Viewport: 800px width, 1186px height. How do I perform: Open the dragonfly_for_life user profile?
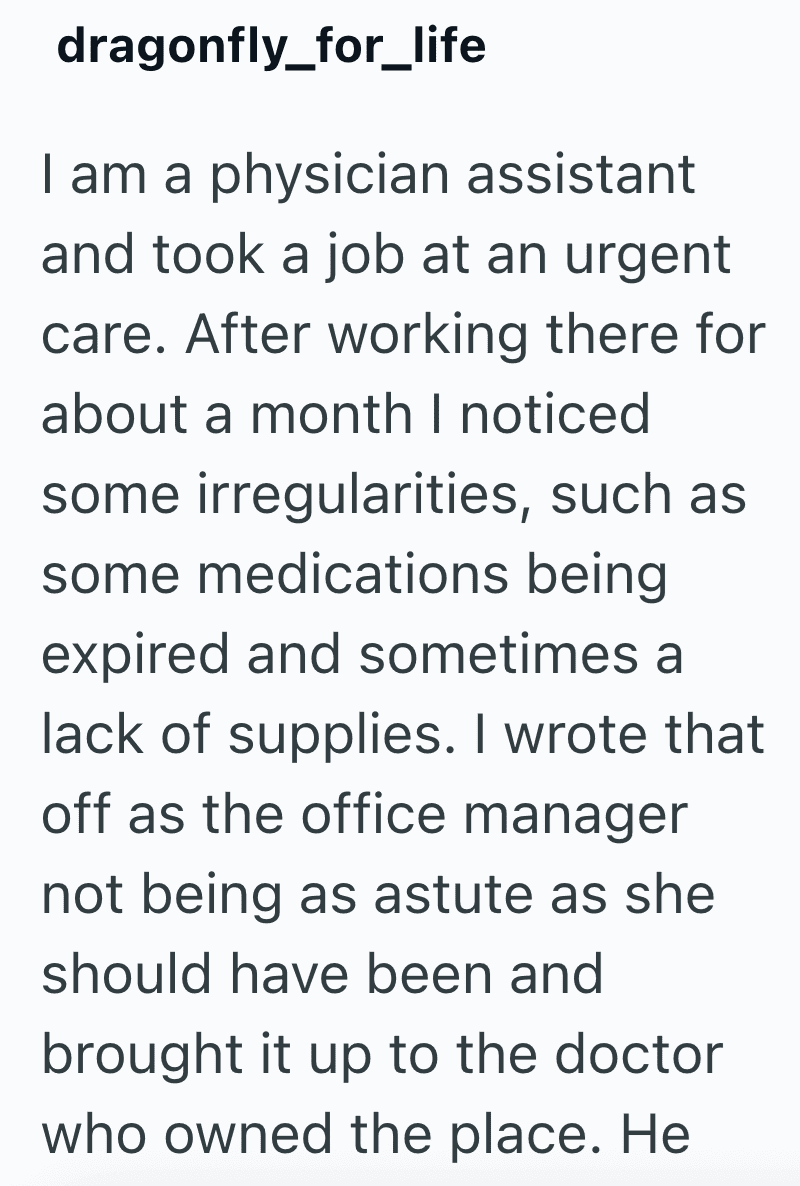(x=272, y=46)
